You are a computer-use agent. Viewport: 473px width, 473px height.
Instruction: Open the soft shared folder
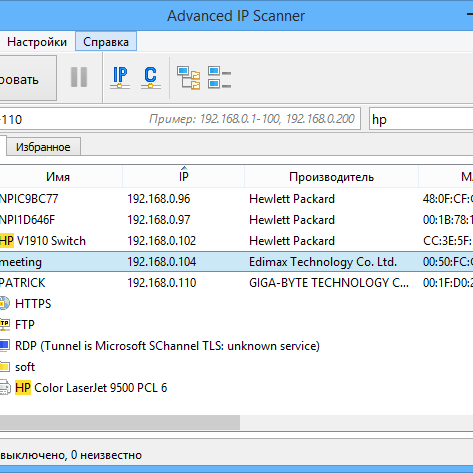coord(25,367)
